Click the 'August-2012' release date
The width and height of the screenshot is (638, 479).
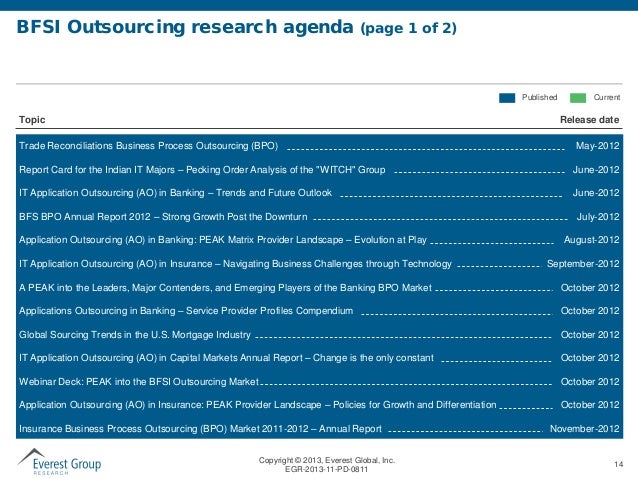pos(592,240)
